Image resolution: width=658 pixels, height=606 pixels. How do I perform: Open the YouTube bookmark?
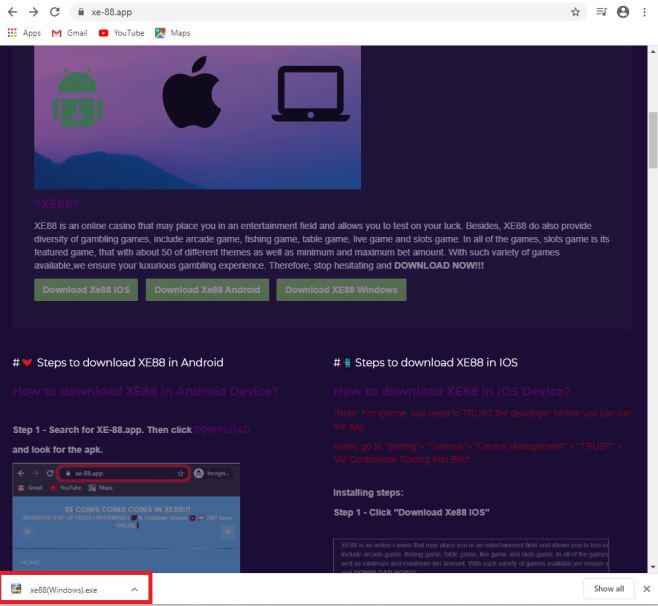pos(122,33)
